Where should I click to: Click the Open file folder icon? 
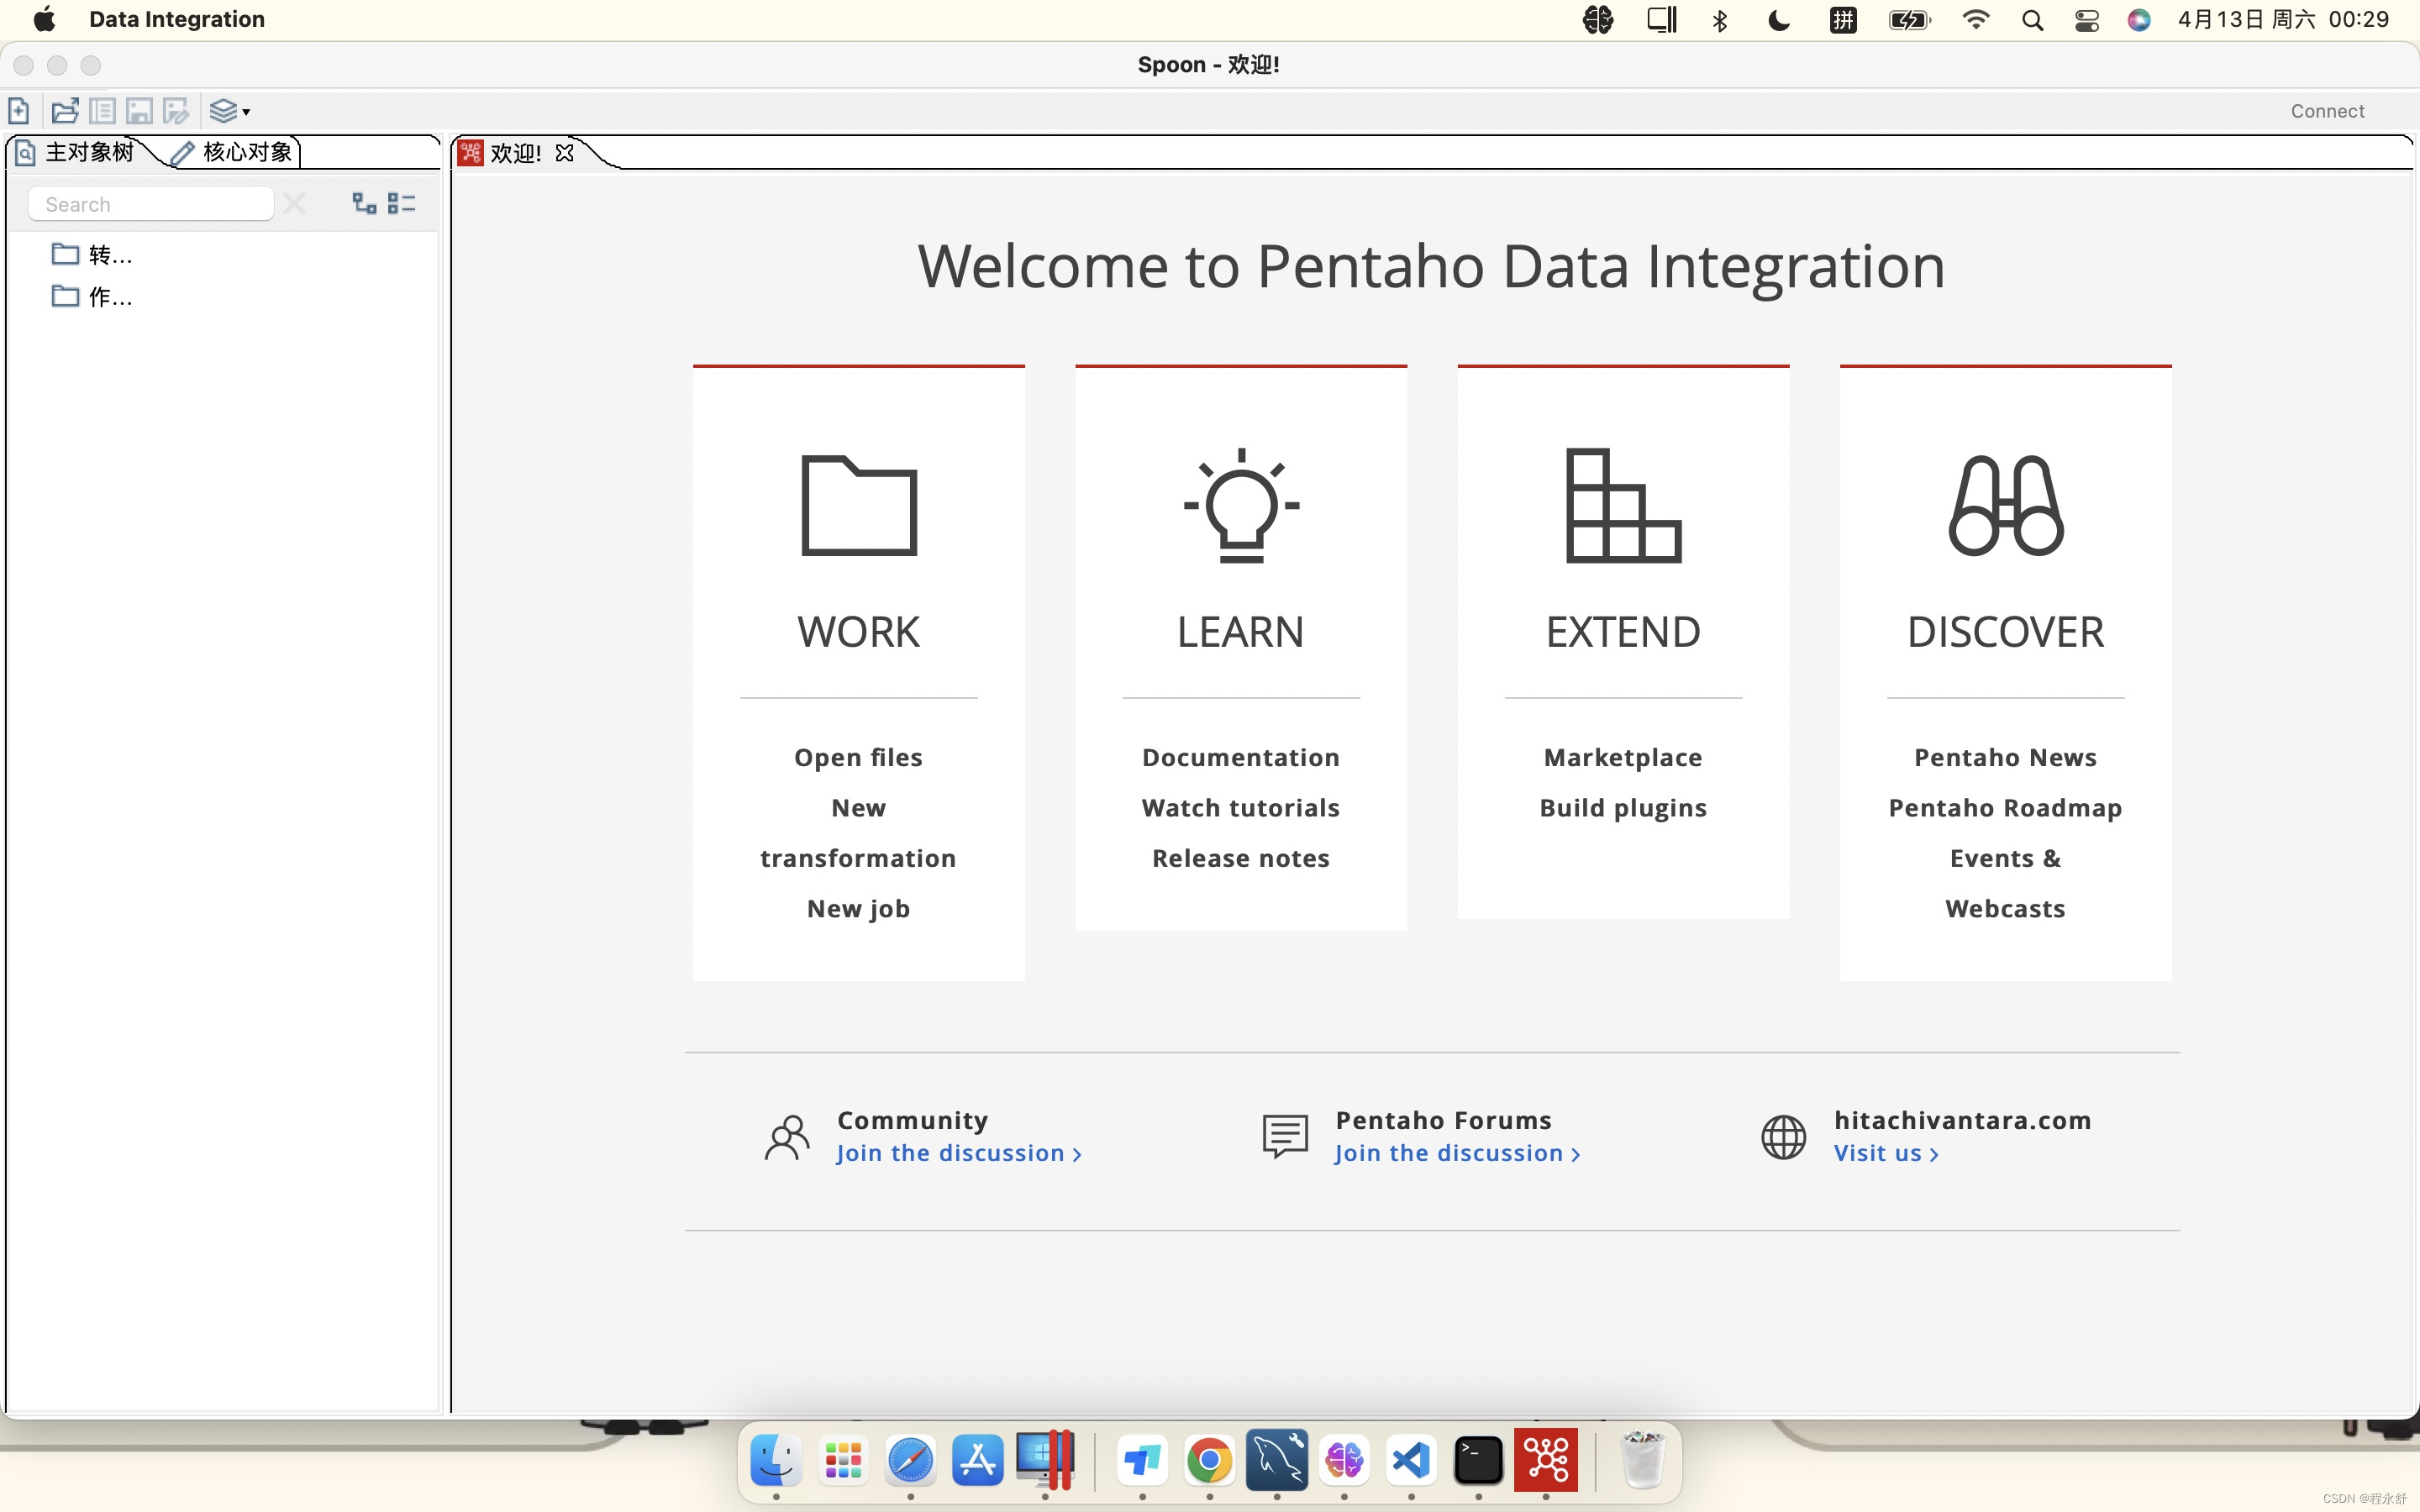coord(65,111)
